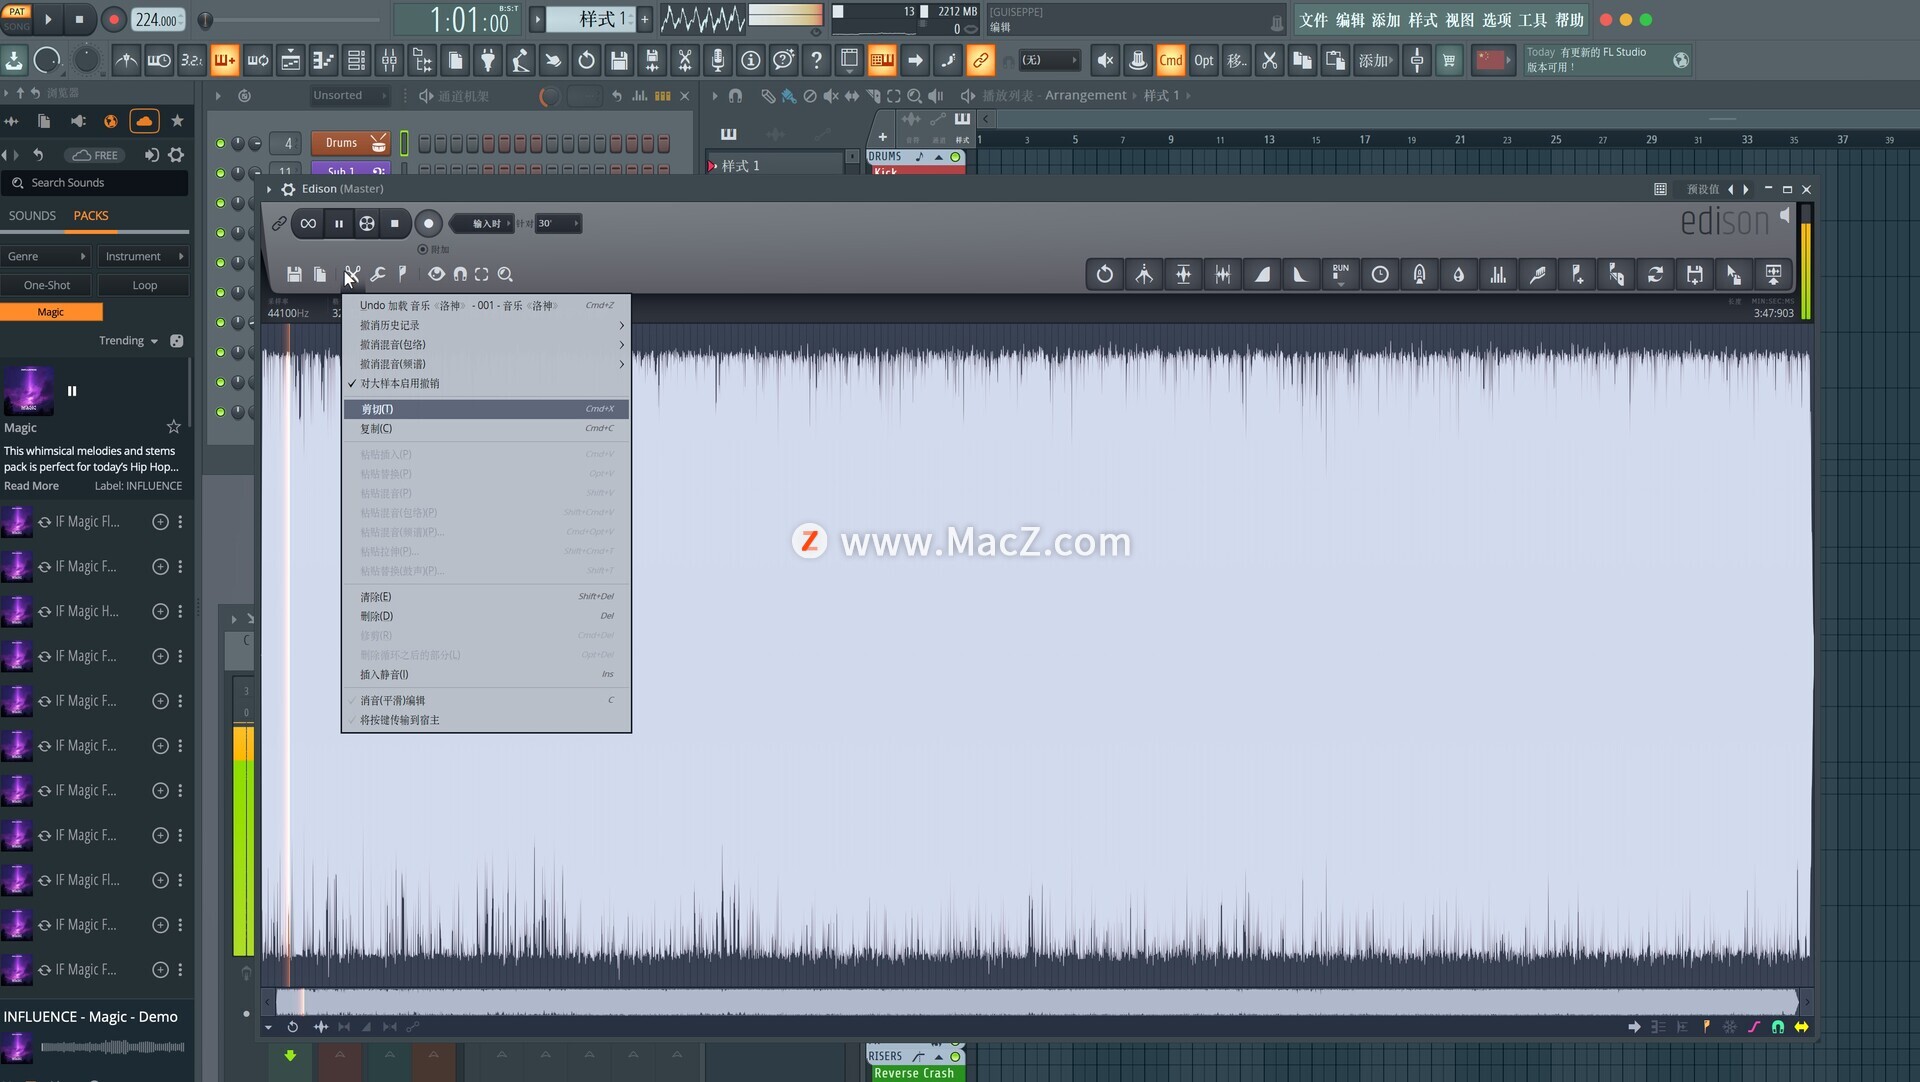
Task: Select 剪切(T) from the edit menu
Action: click(x=486, y=409)
